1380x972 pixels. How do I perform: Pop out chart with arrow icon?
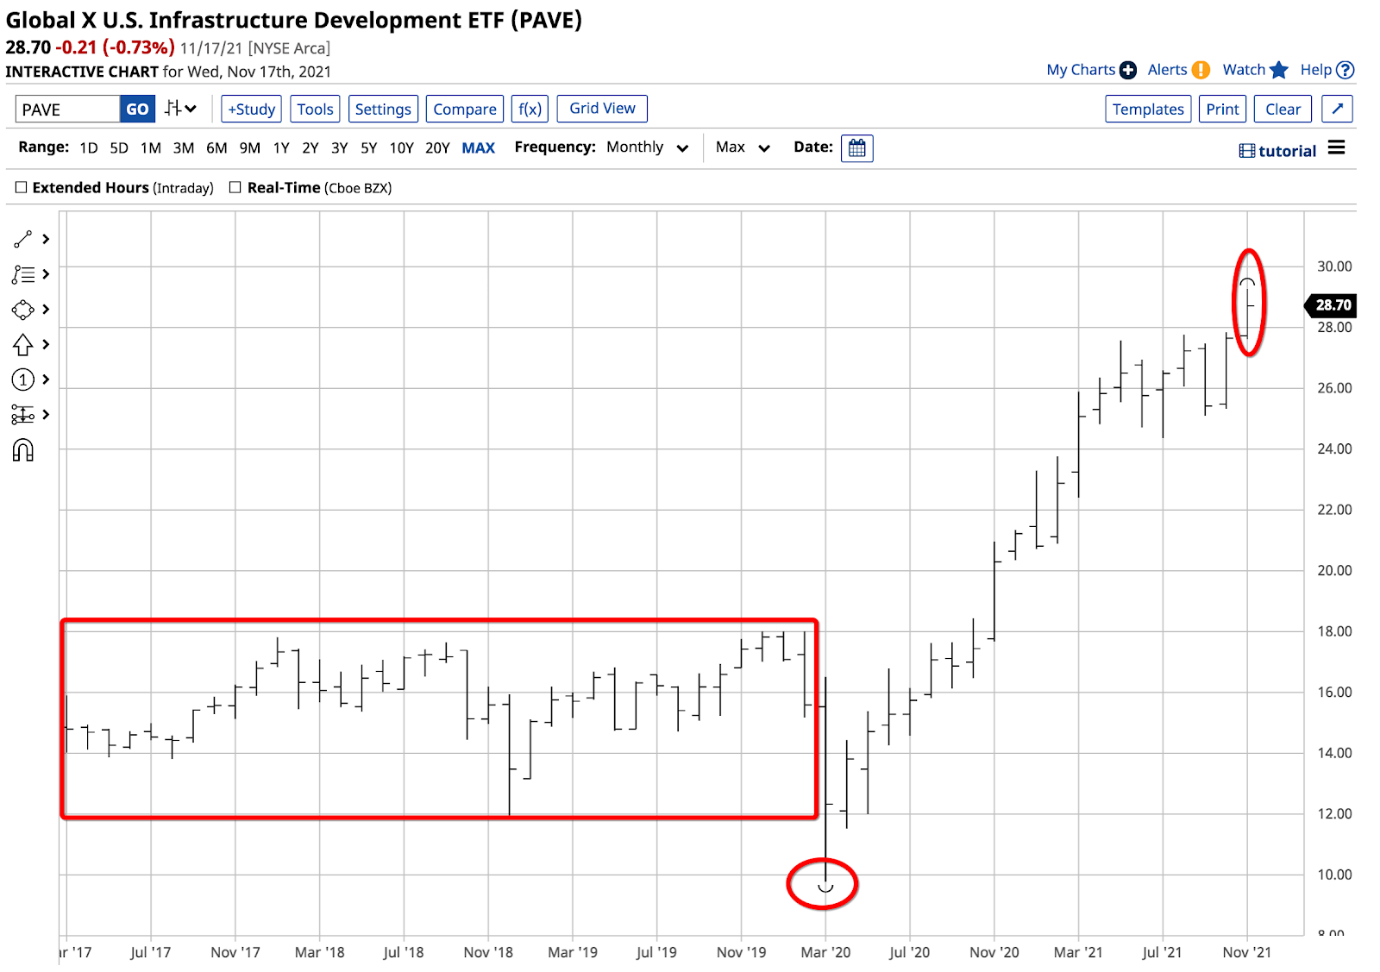click(x=1337, y=109)
